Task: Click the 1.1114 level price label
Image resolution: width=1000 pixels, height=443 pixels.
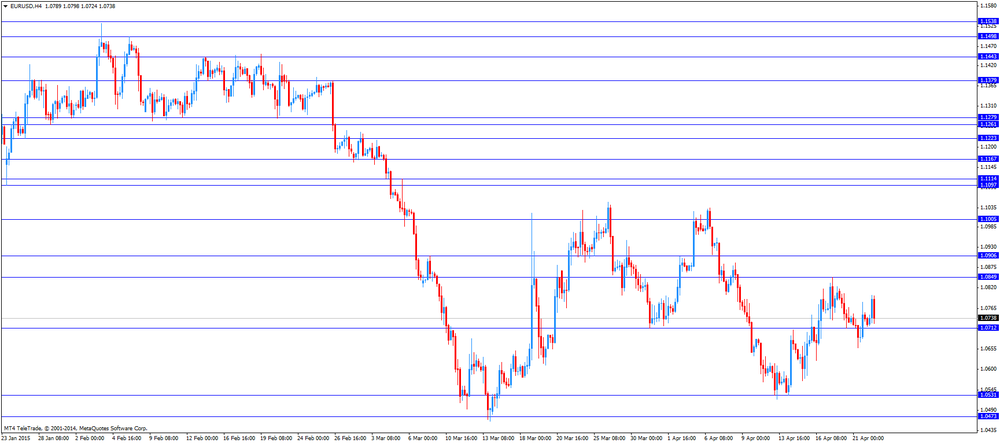Action: (x=988, y=178)
